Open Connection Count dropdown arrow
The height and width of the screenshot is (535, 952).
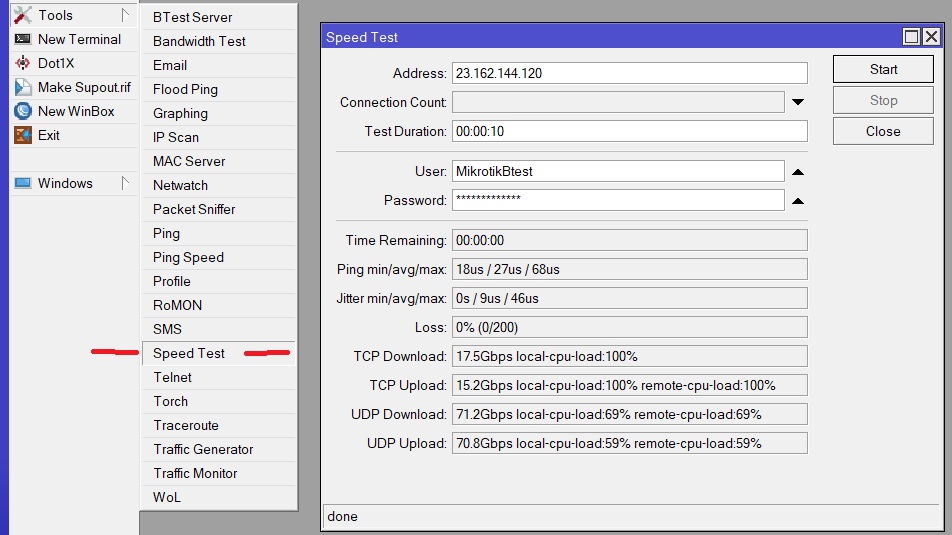(x=798, y=102)
